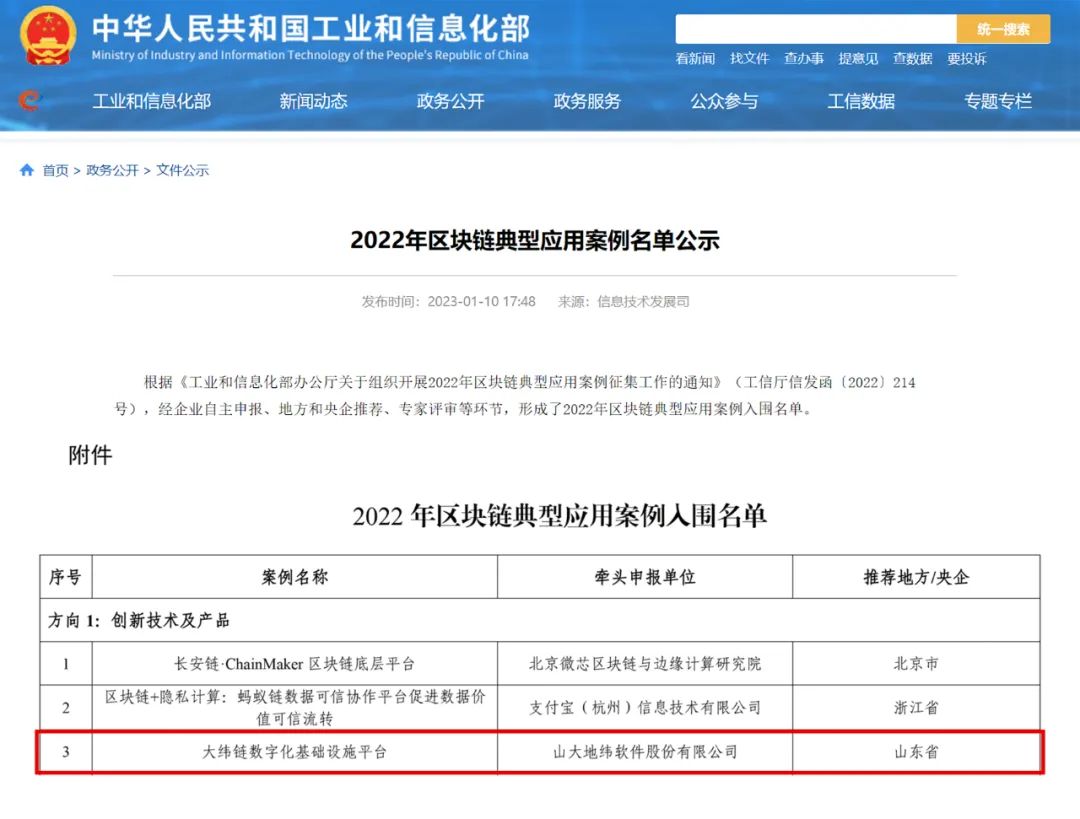Open the 政务公开 navigation menu
1080x819 pixels.
(450, 101)
